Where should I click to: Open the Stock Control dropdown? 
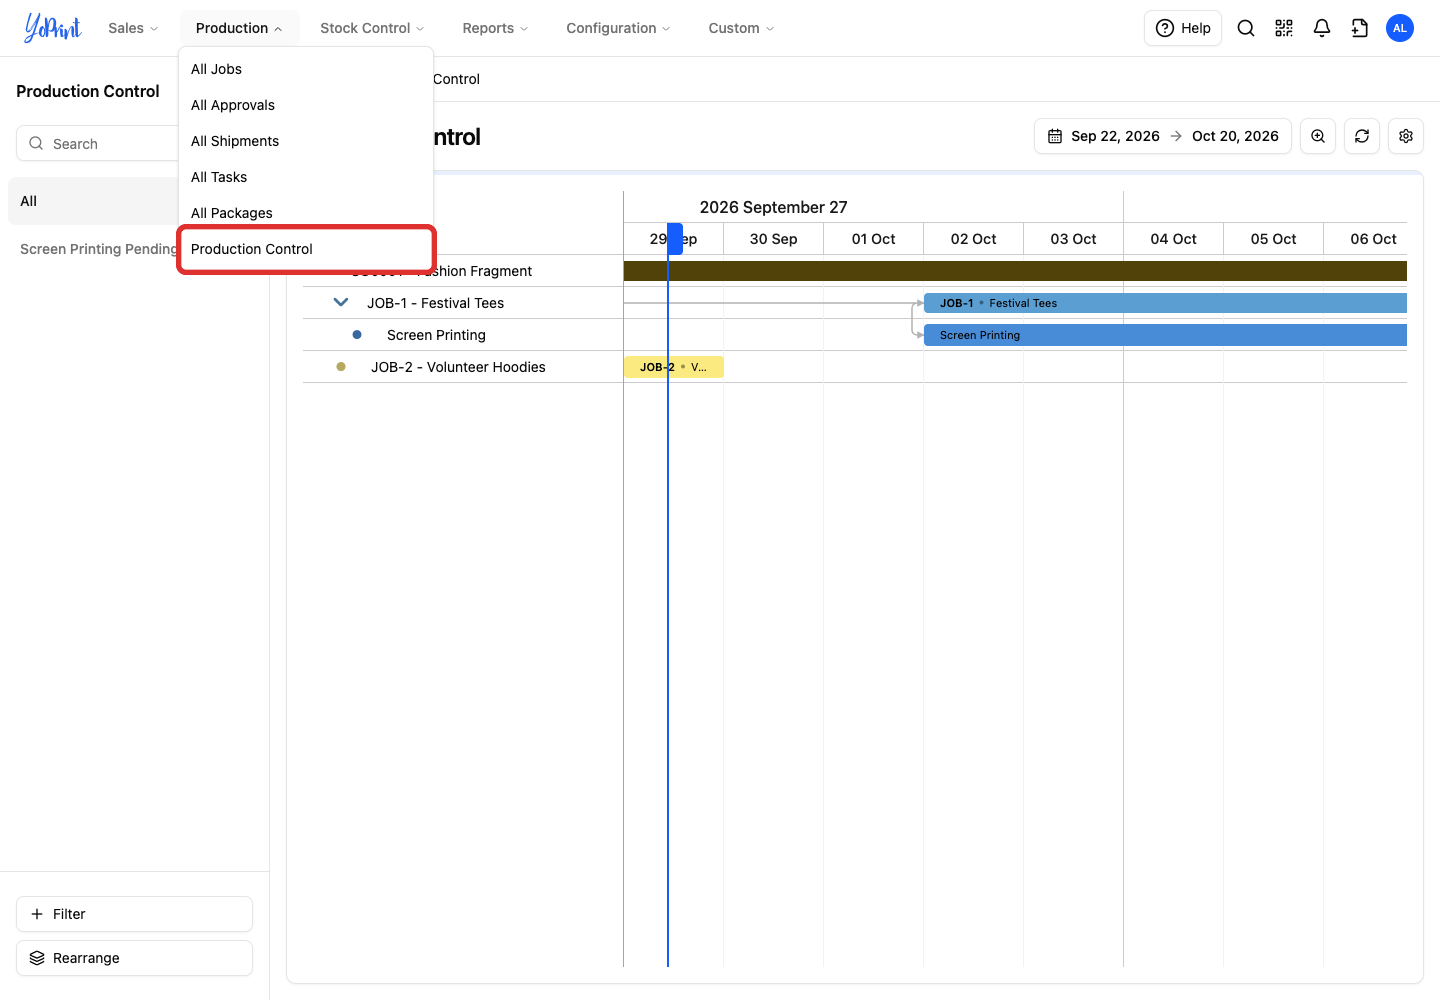(x=372, y=28)
